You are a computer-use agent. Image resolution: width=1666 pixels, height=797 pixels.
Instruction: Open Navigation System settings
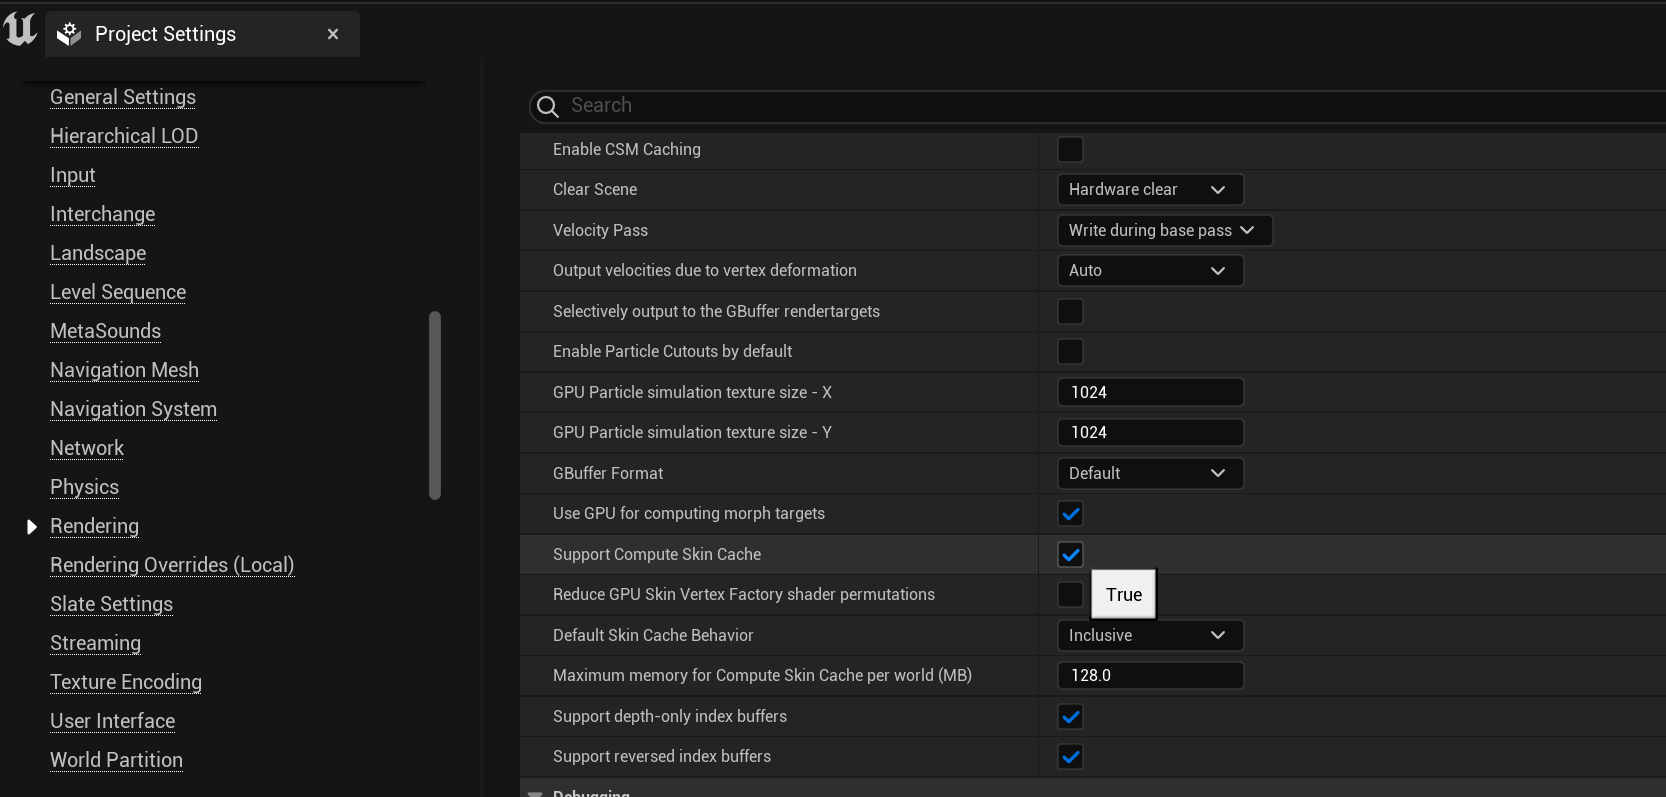point(133,409)
